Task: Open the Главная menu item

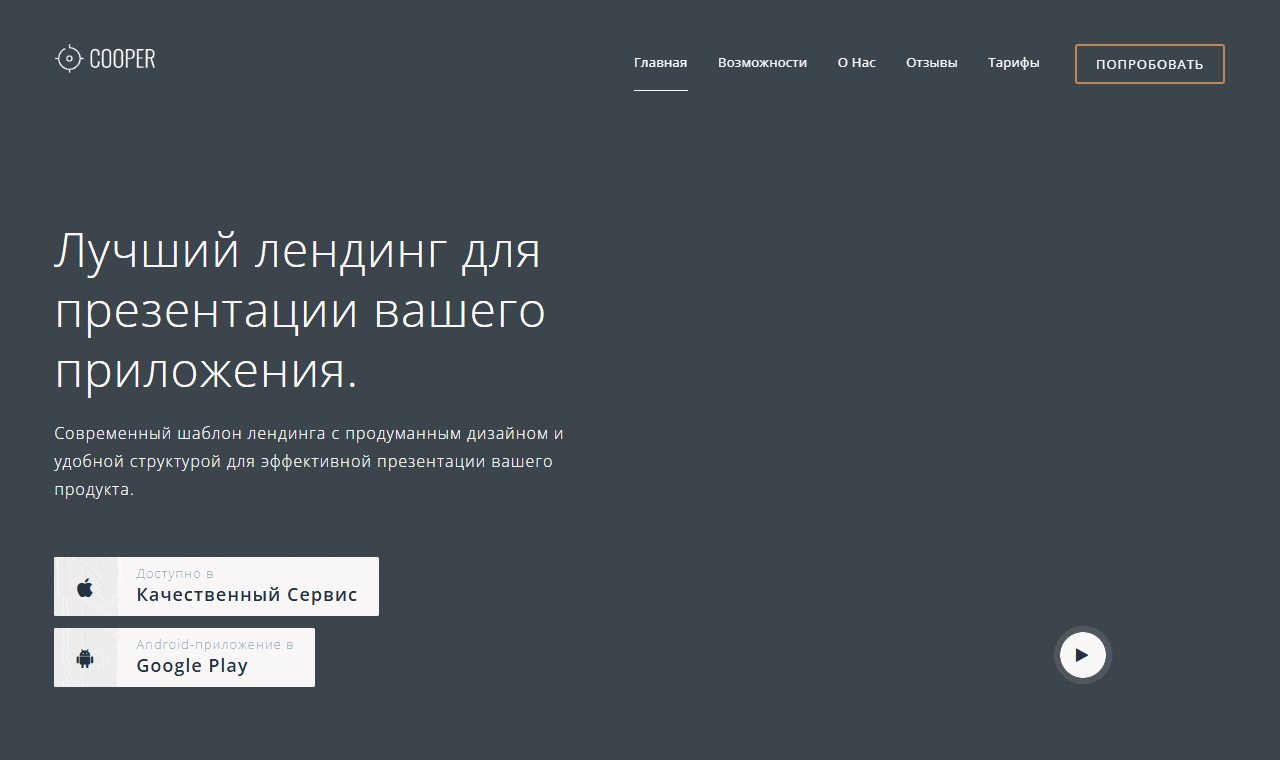Action: [x=660, y=62]
